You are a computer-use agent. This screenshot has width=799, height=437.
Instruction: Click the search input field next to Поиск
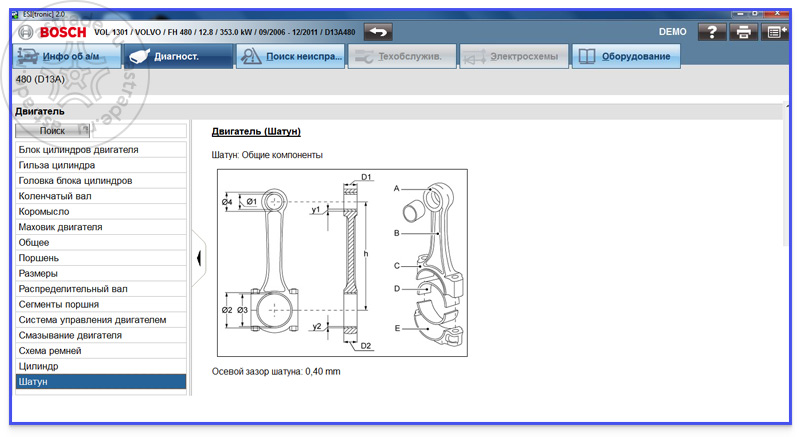tap(138, 131)
